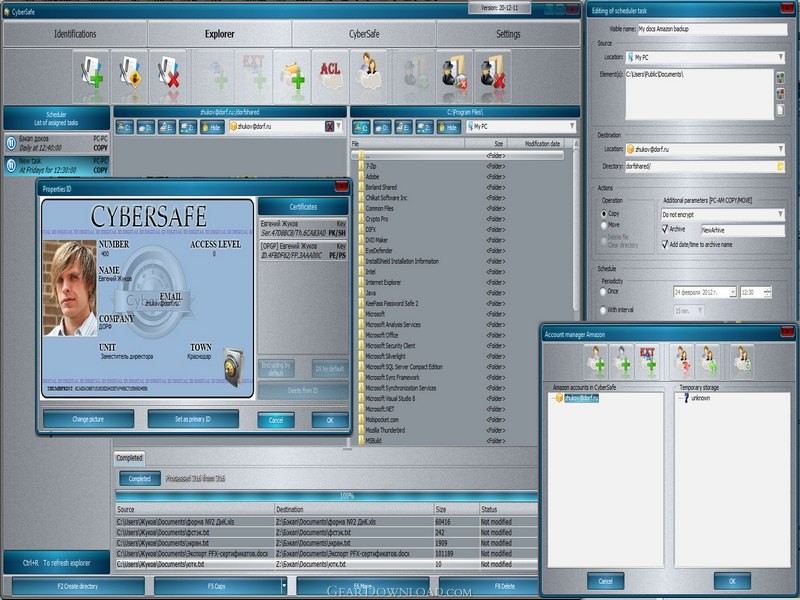Switch left explorer pane to drive Z:
This screenshot has width=800, height=600.
tap(188, 127)
